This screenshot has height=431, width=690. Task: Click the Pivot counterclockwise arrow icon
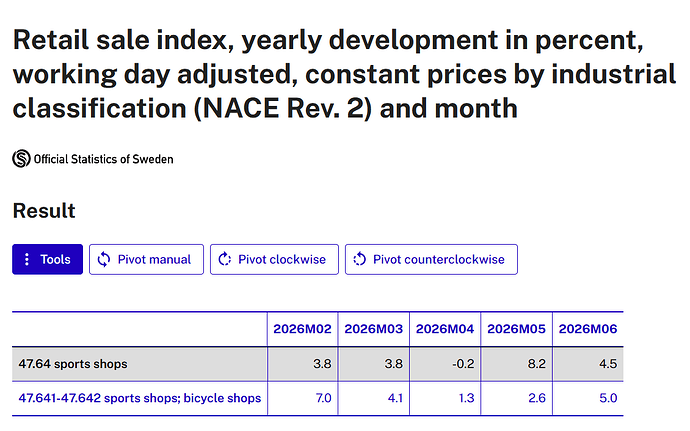[x=360, y=259]
